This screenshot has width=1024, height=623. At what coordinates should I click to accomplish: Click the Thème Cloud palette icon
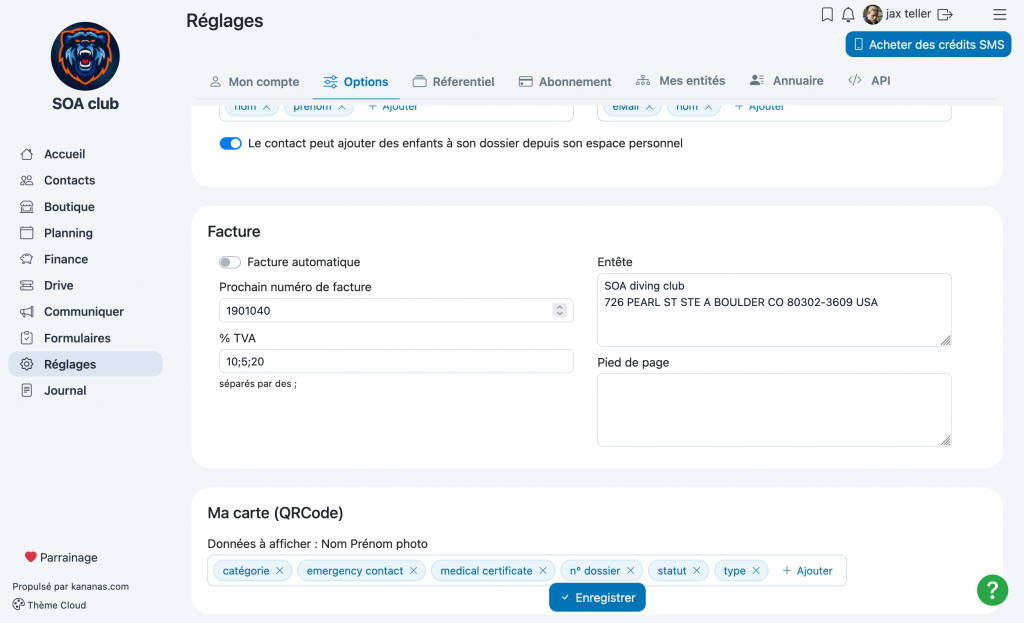click(18, 605)
